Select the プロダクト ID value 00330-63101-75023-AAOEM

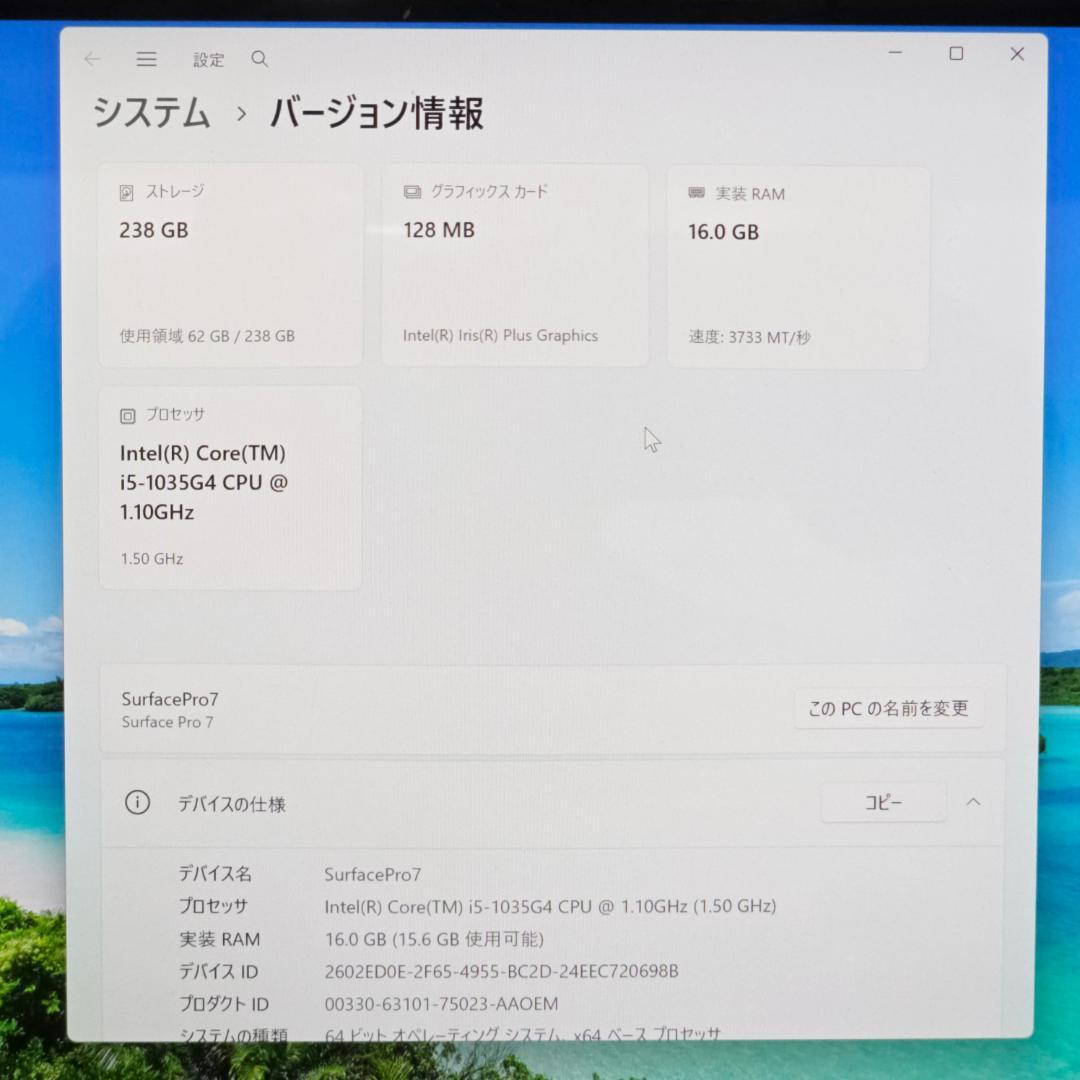click(x=441, y=1004)
